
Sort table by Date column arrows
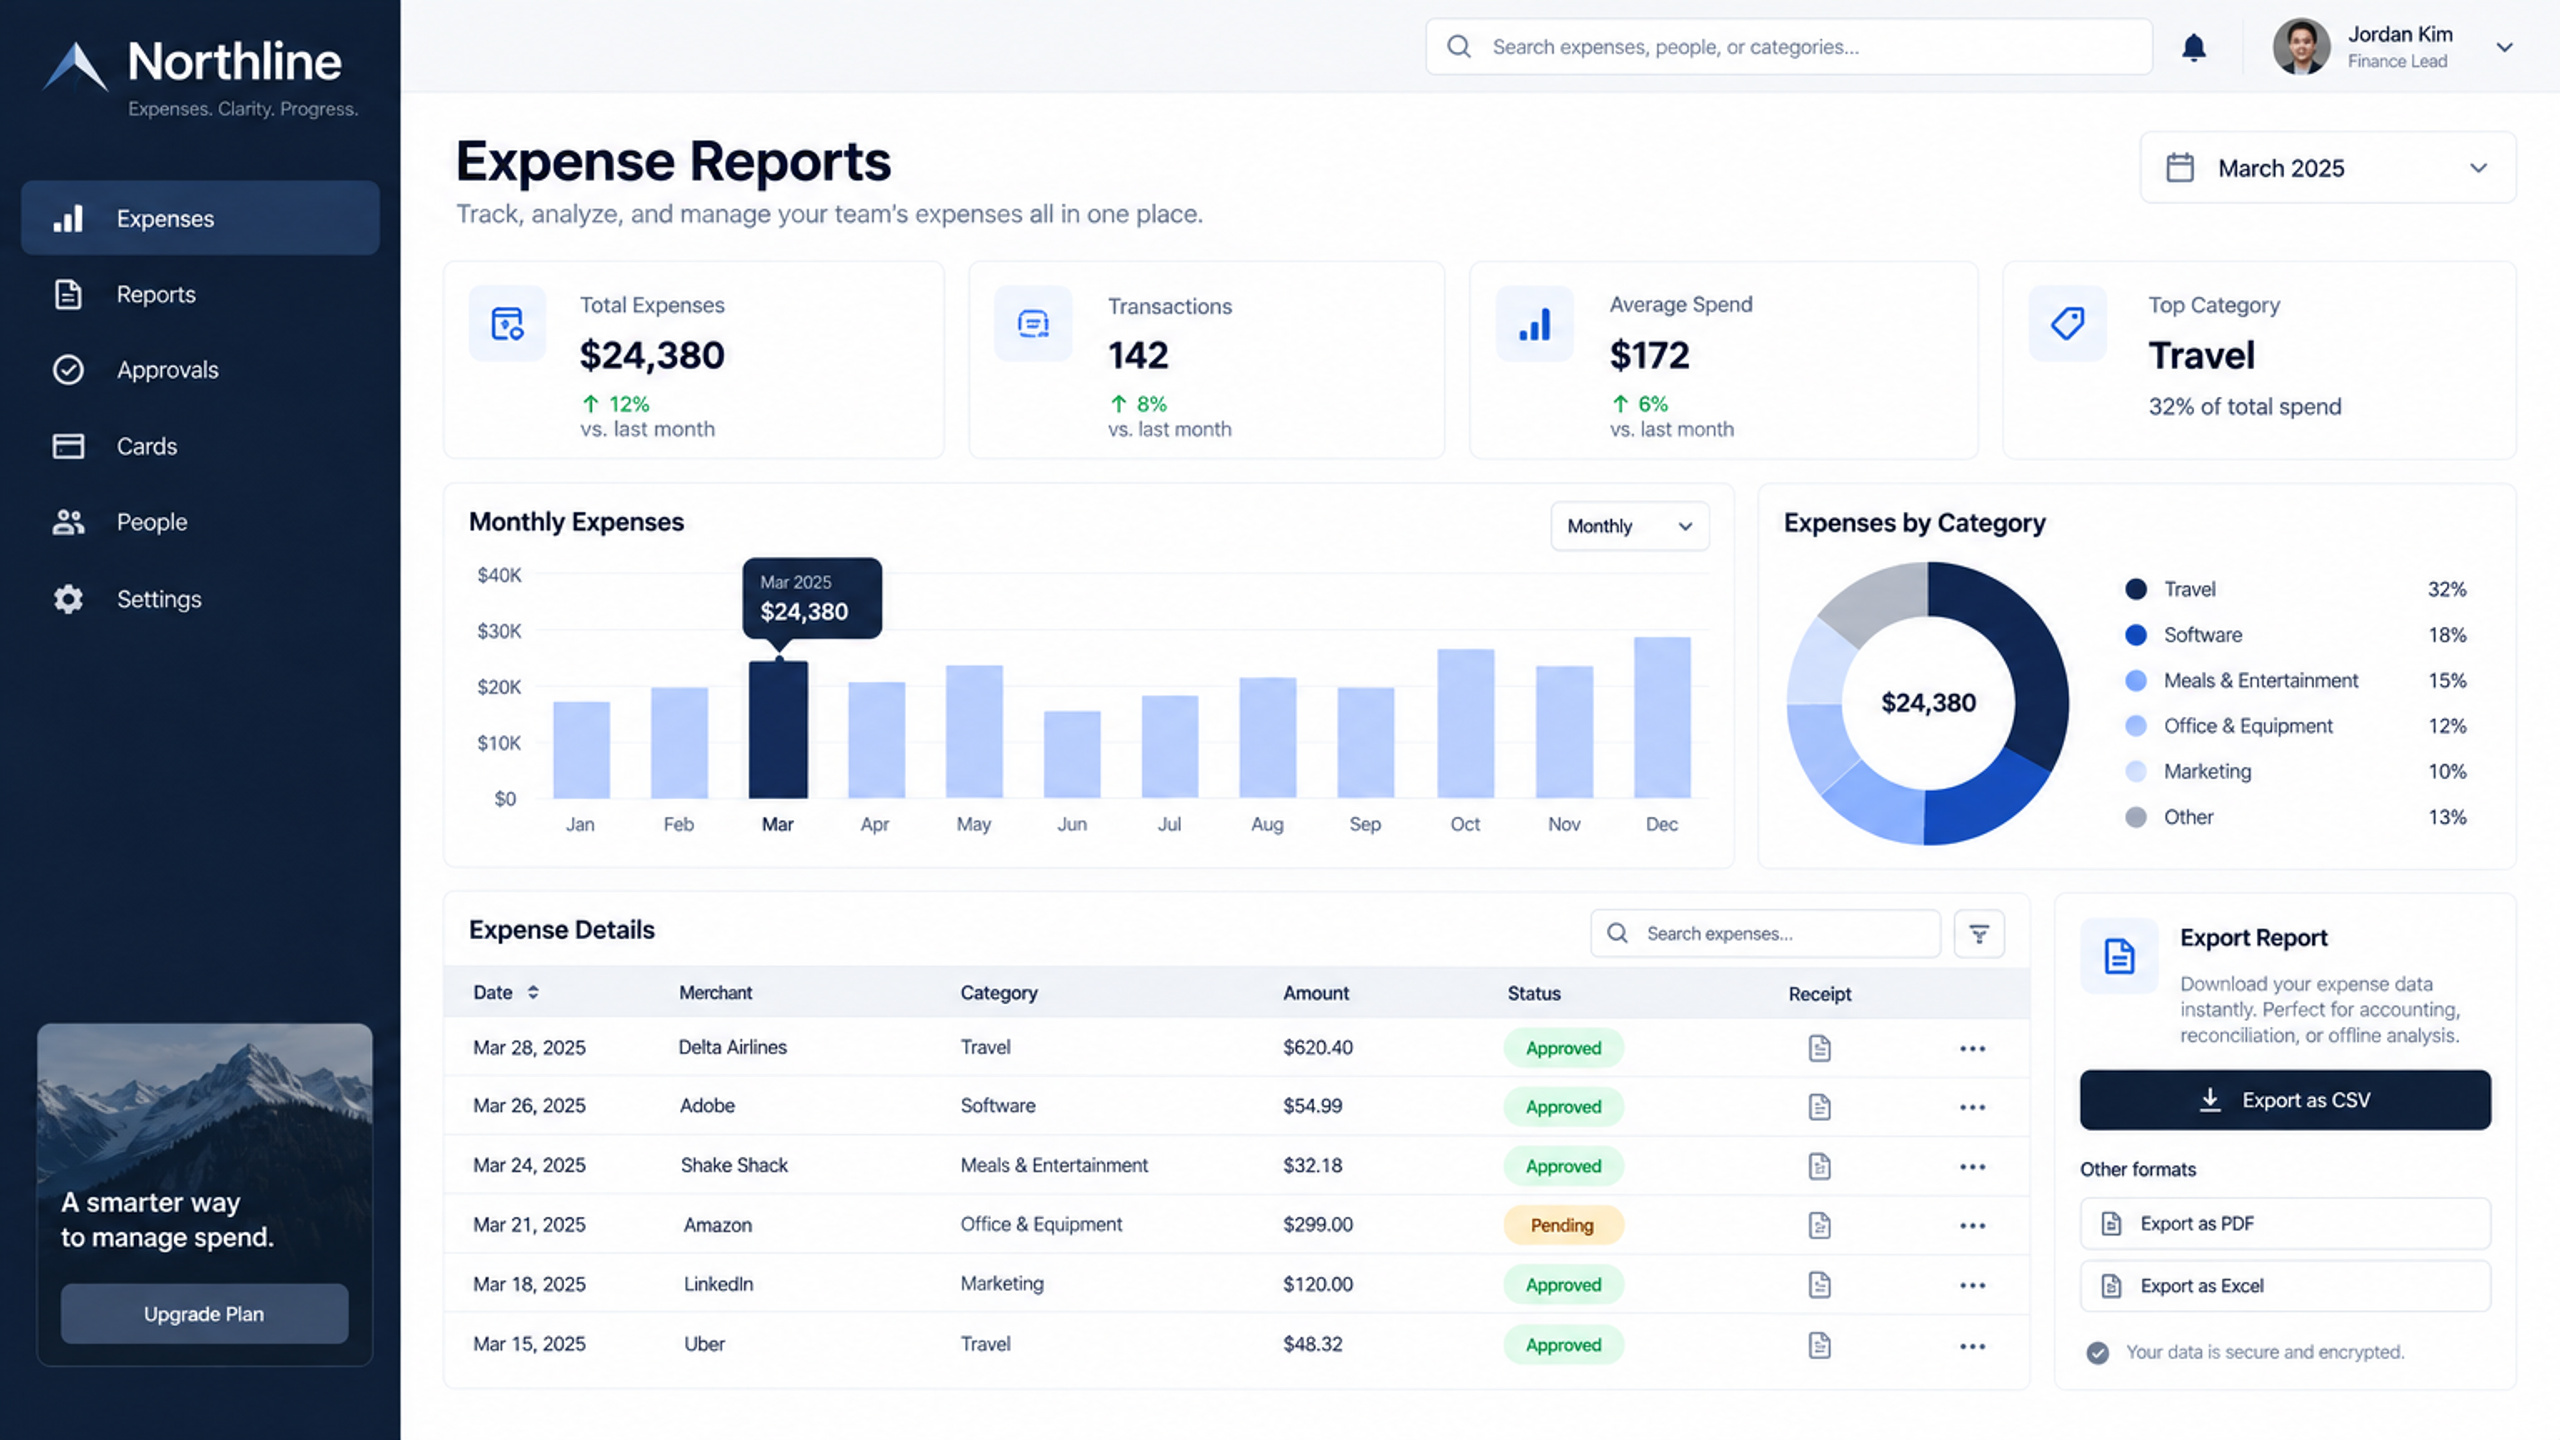tap(533, 992)
